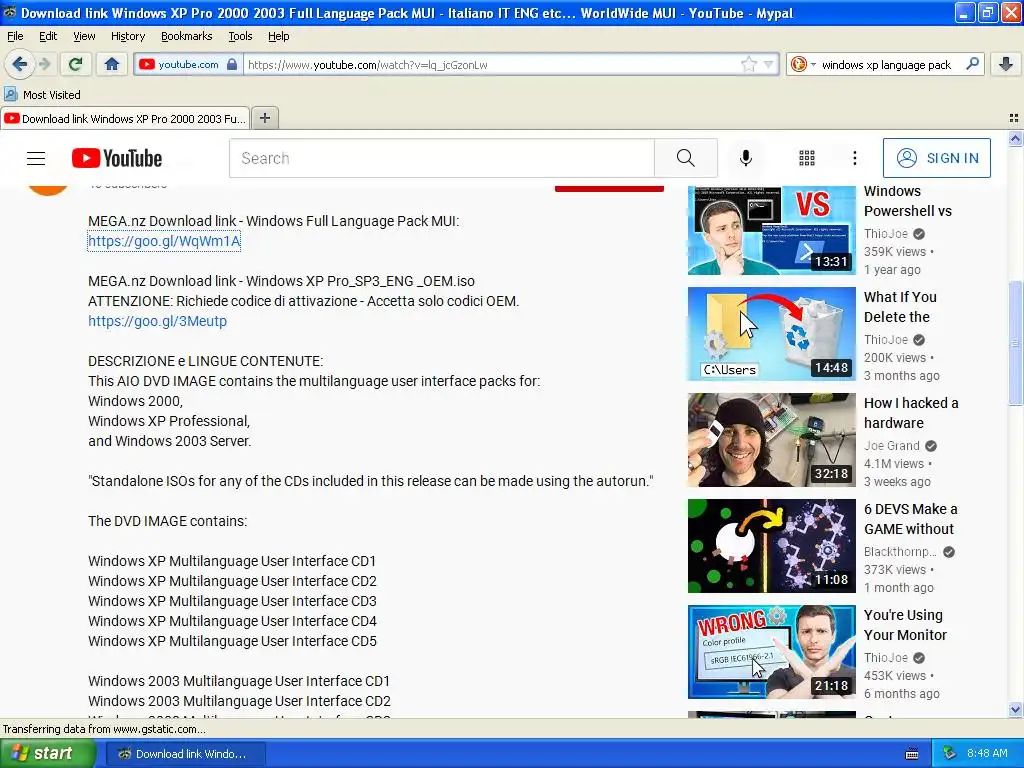Bookmark this page with the star icon
1024x768 pixels.
point(748,64)
